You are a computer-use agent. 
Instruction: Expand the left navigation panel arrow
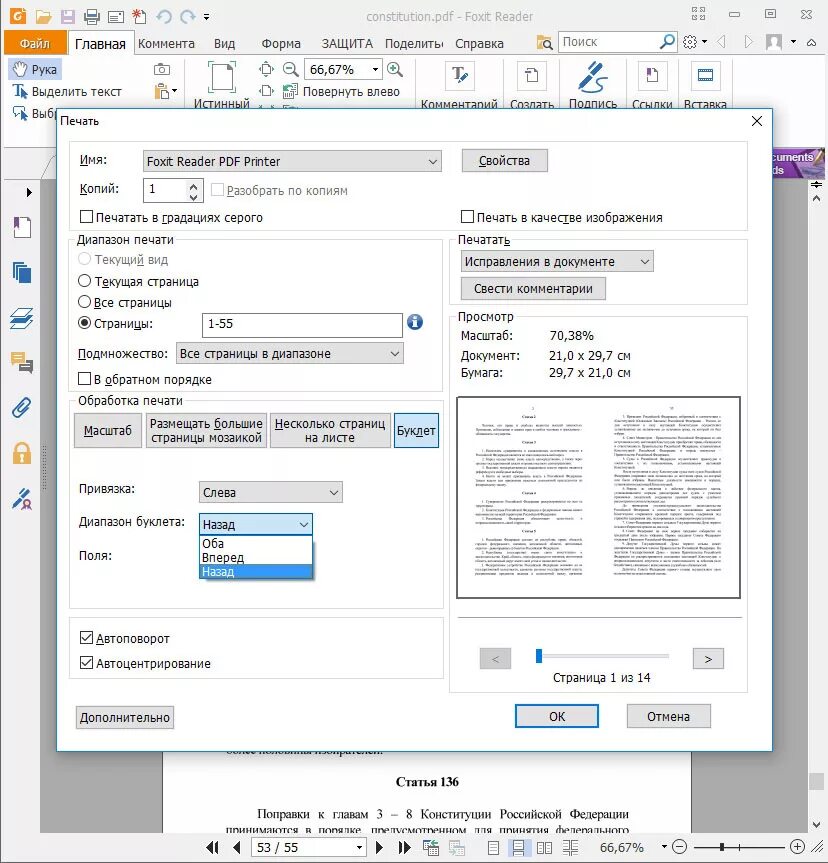pyautogui.click(x=29, y=192)
